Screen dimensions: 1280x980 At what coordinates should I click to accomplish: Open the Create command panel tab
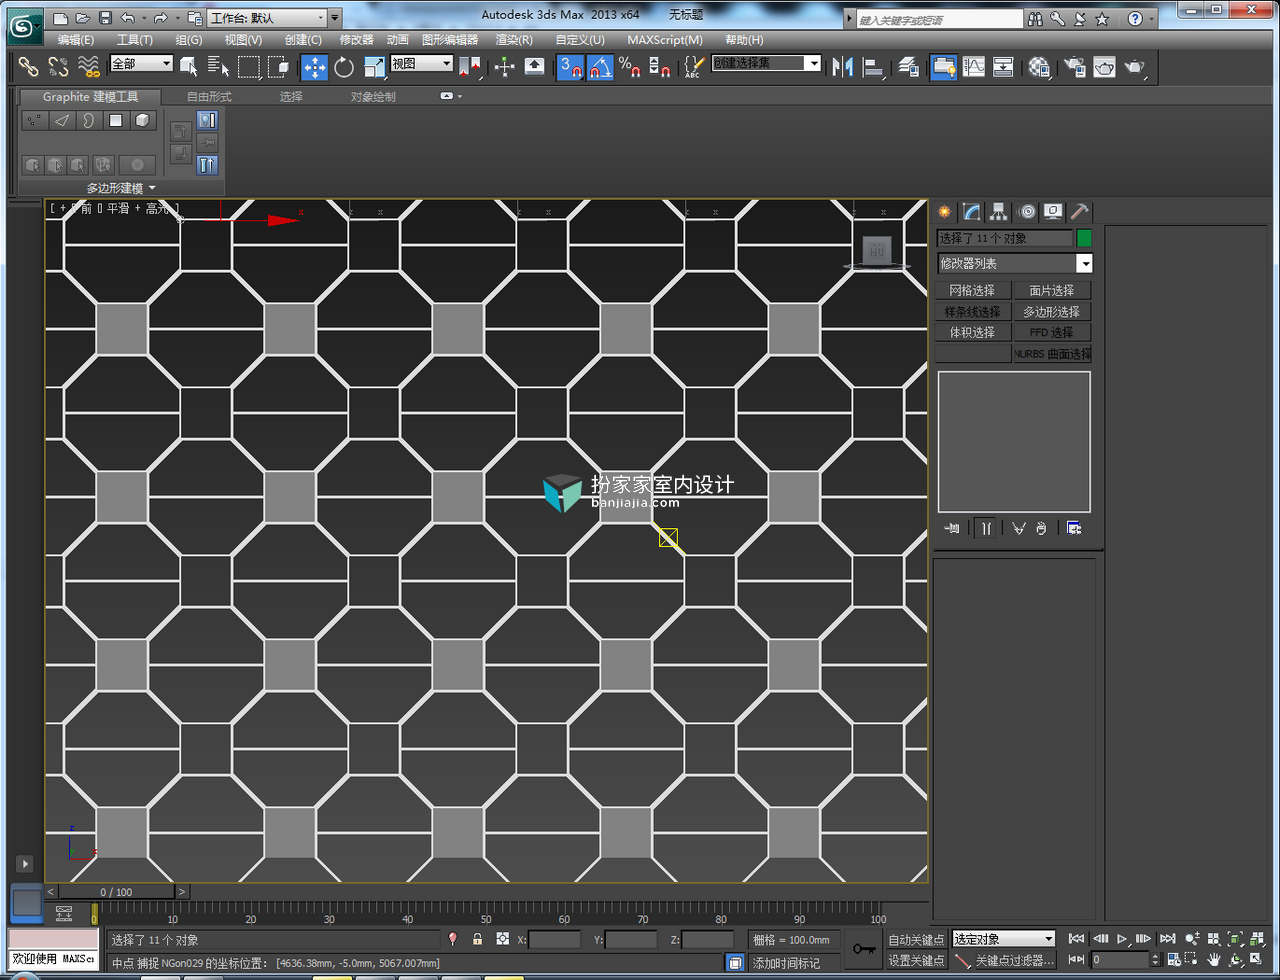point(943,212)
